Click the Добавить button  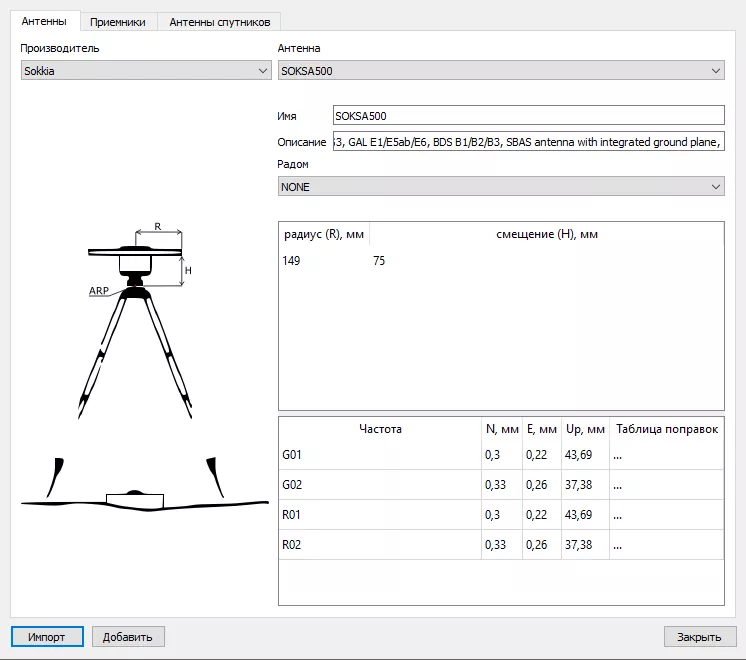click(x=128, y=636)
